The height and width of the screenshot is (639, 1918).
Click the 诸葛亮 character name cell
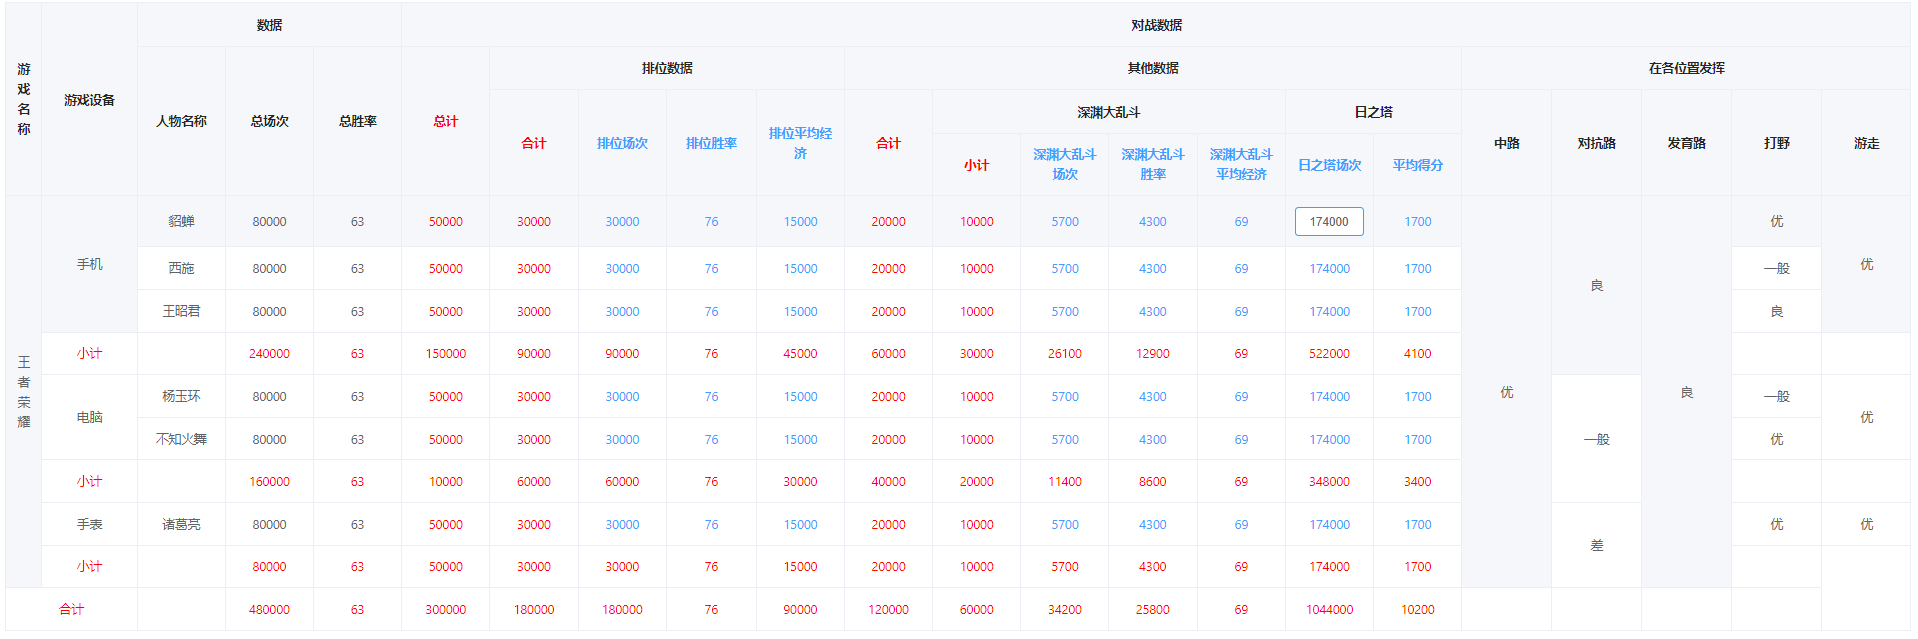[x=181, y=524]
